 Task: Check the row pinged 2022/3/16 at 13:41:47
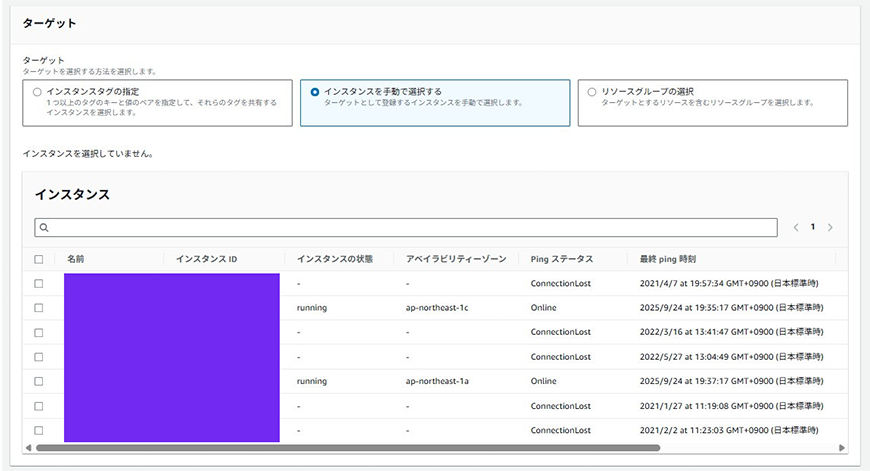[x=38, y=332]
